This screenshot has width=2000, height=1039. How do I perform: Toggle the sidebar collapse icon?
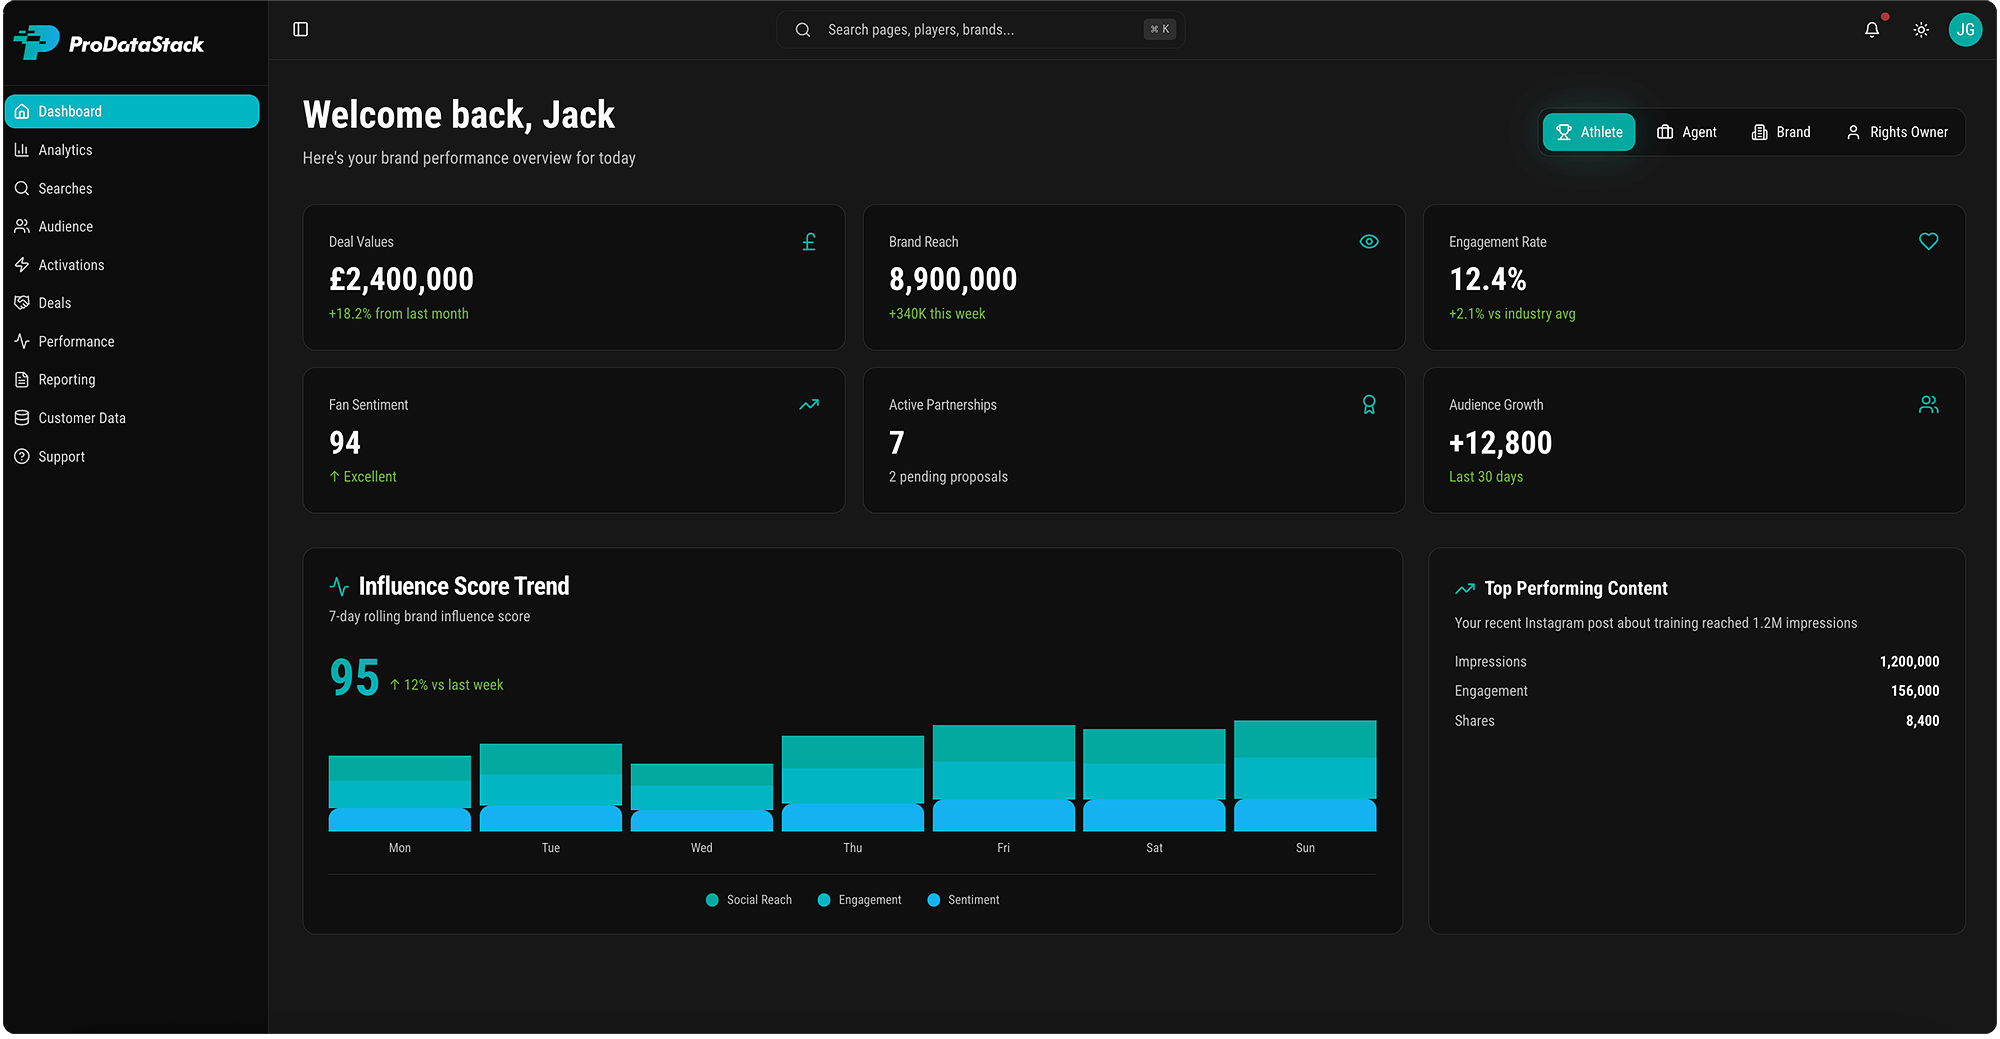(300, 29)
